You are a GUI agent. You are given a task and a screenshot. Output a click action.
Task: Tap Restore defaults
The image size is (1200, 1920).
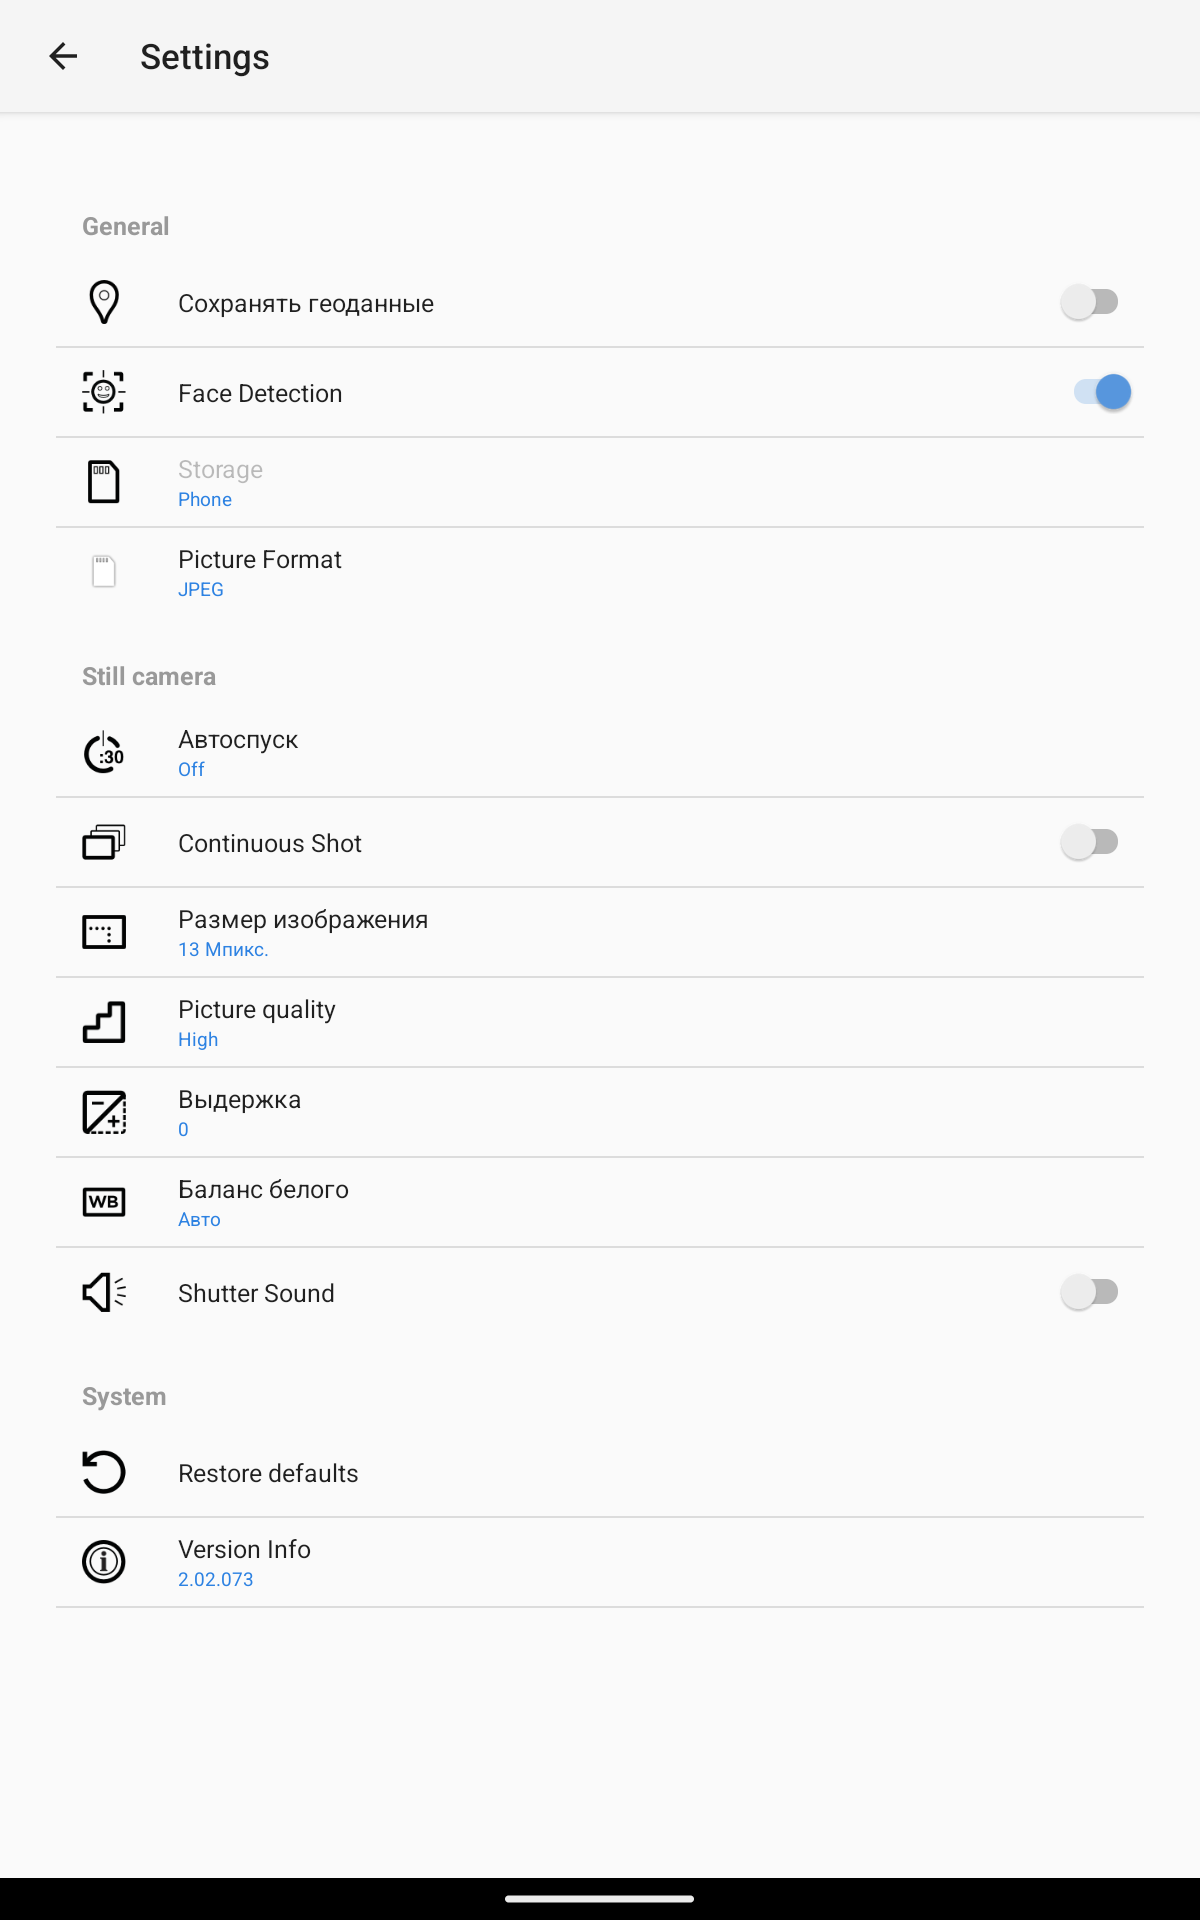pos(600,1473)
